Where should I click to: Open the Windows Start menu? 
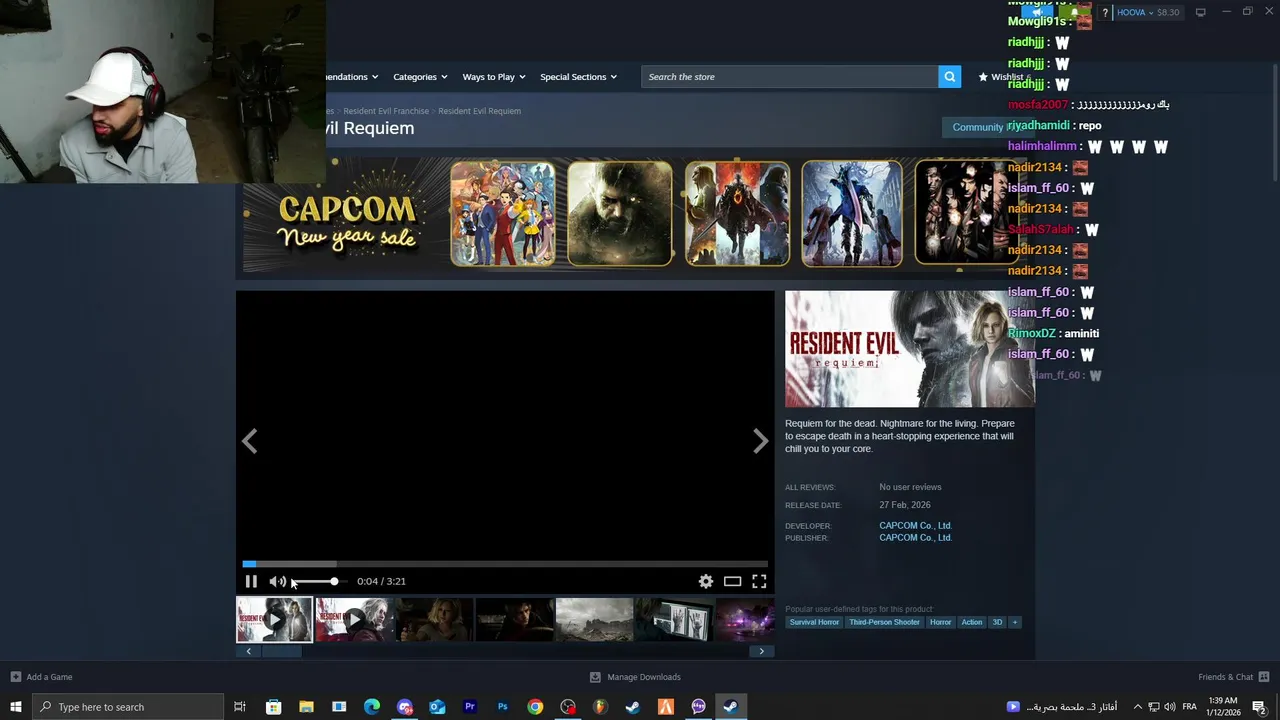(x=16, y=707)
